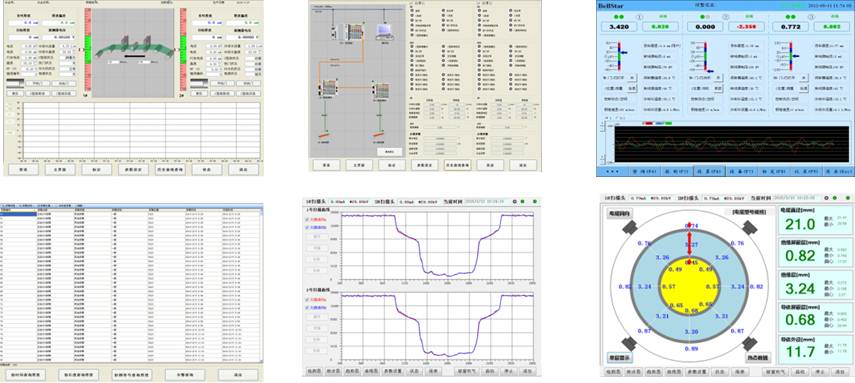Click the leftmost button under the history records table

[x=26, y=375]
